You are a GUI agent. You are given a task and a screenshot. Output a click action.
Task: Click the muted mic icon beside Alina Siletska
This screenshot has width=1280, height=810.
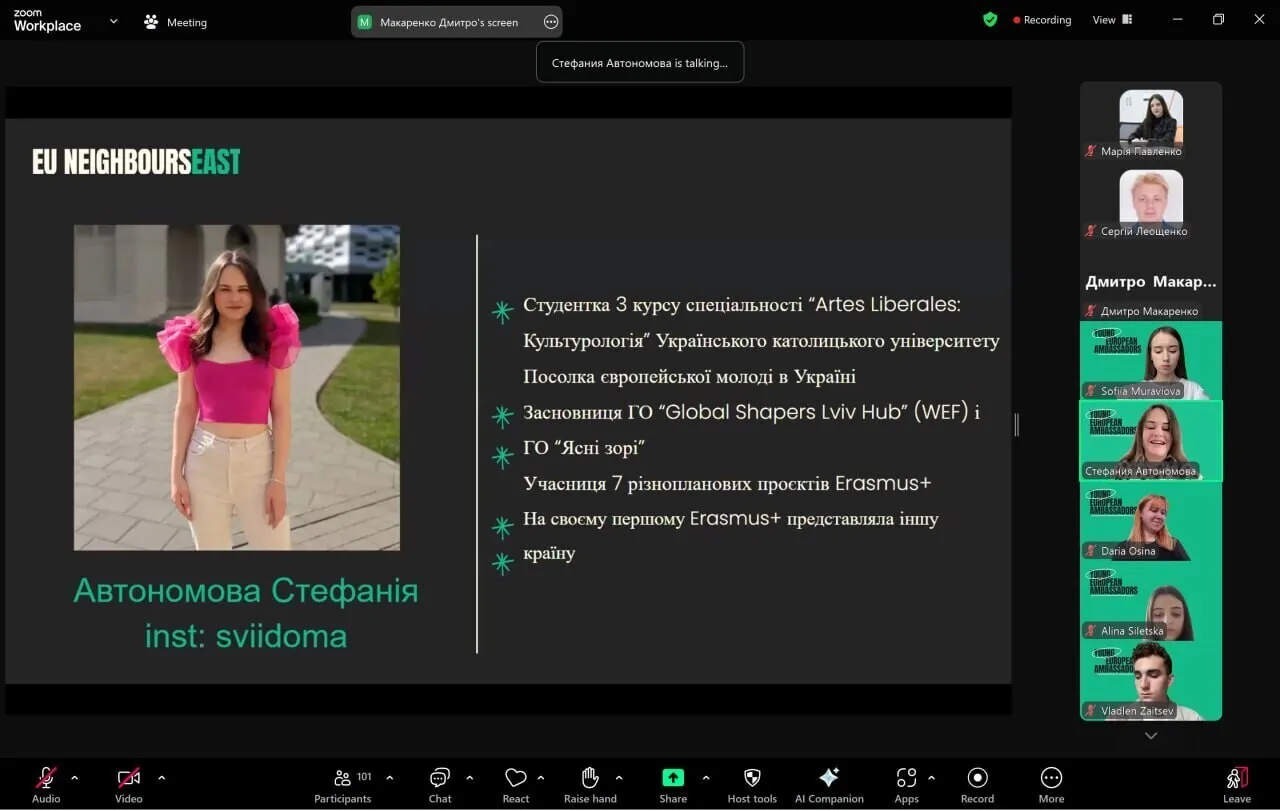coord(1091,631)
